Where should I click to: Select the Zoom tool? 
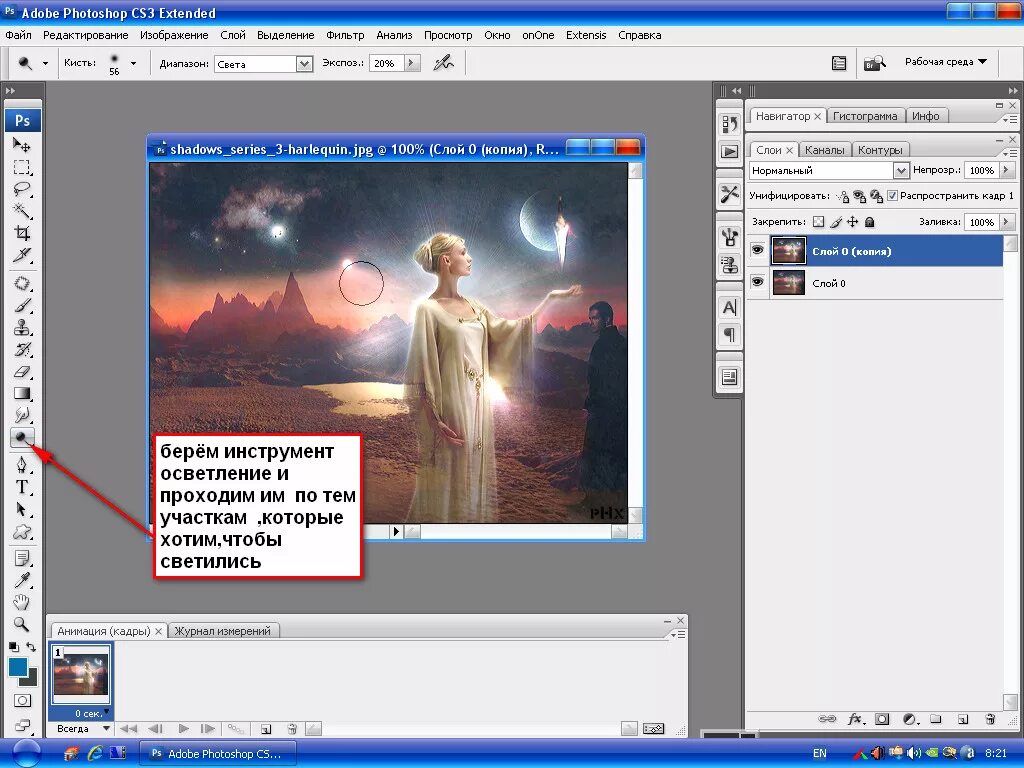[22, 624]
